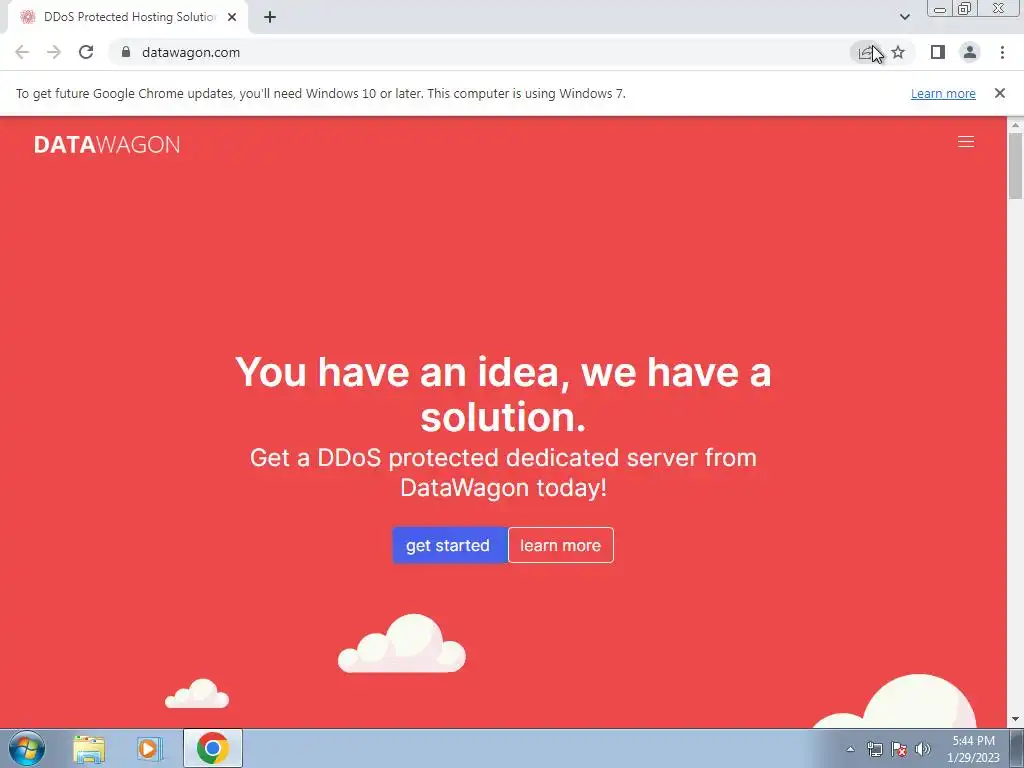Dismiss the Chrome update notification bar
Image resolution: width=1024 pixels, height=768 pixels.
coord(1000,93)
